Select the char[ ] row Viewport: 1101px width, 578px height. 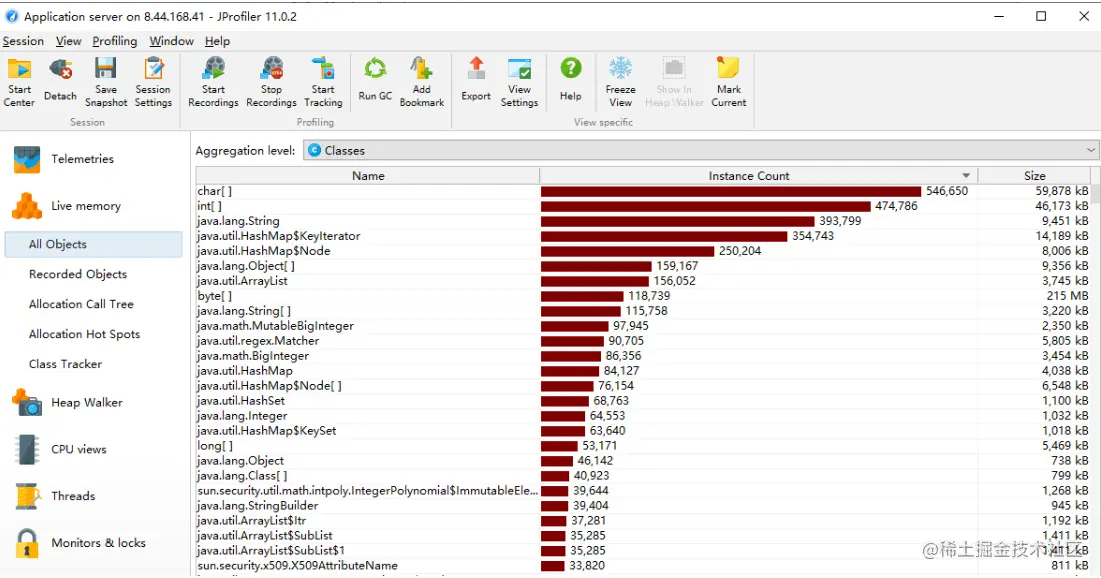pos(643,191)
